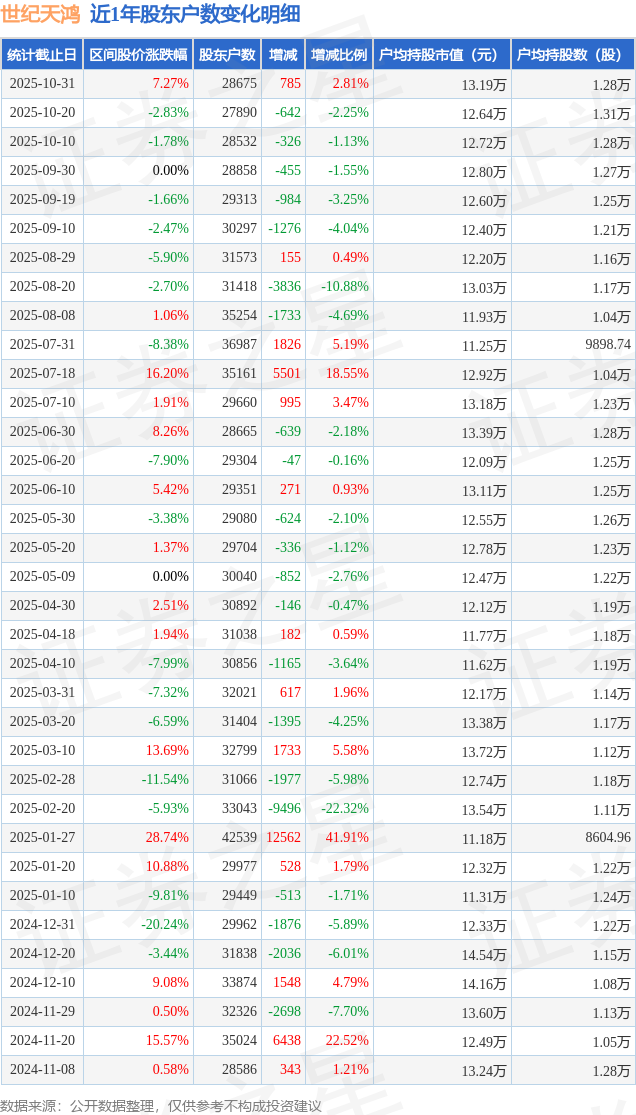Sort by 统计截止日 column header
636x1115 pixels.
(42, 55)
